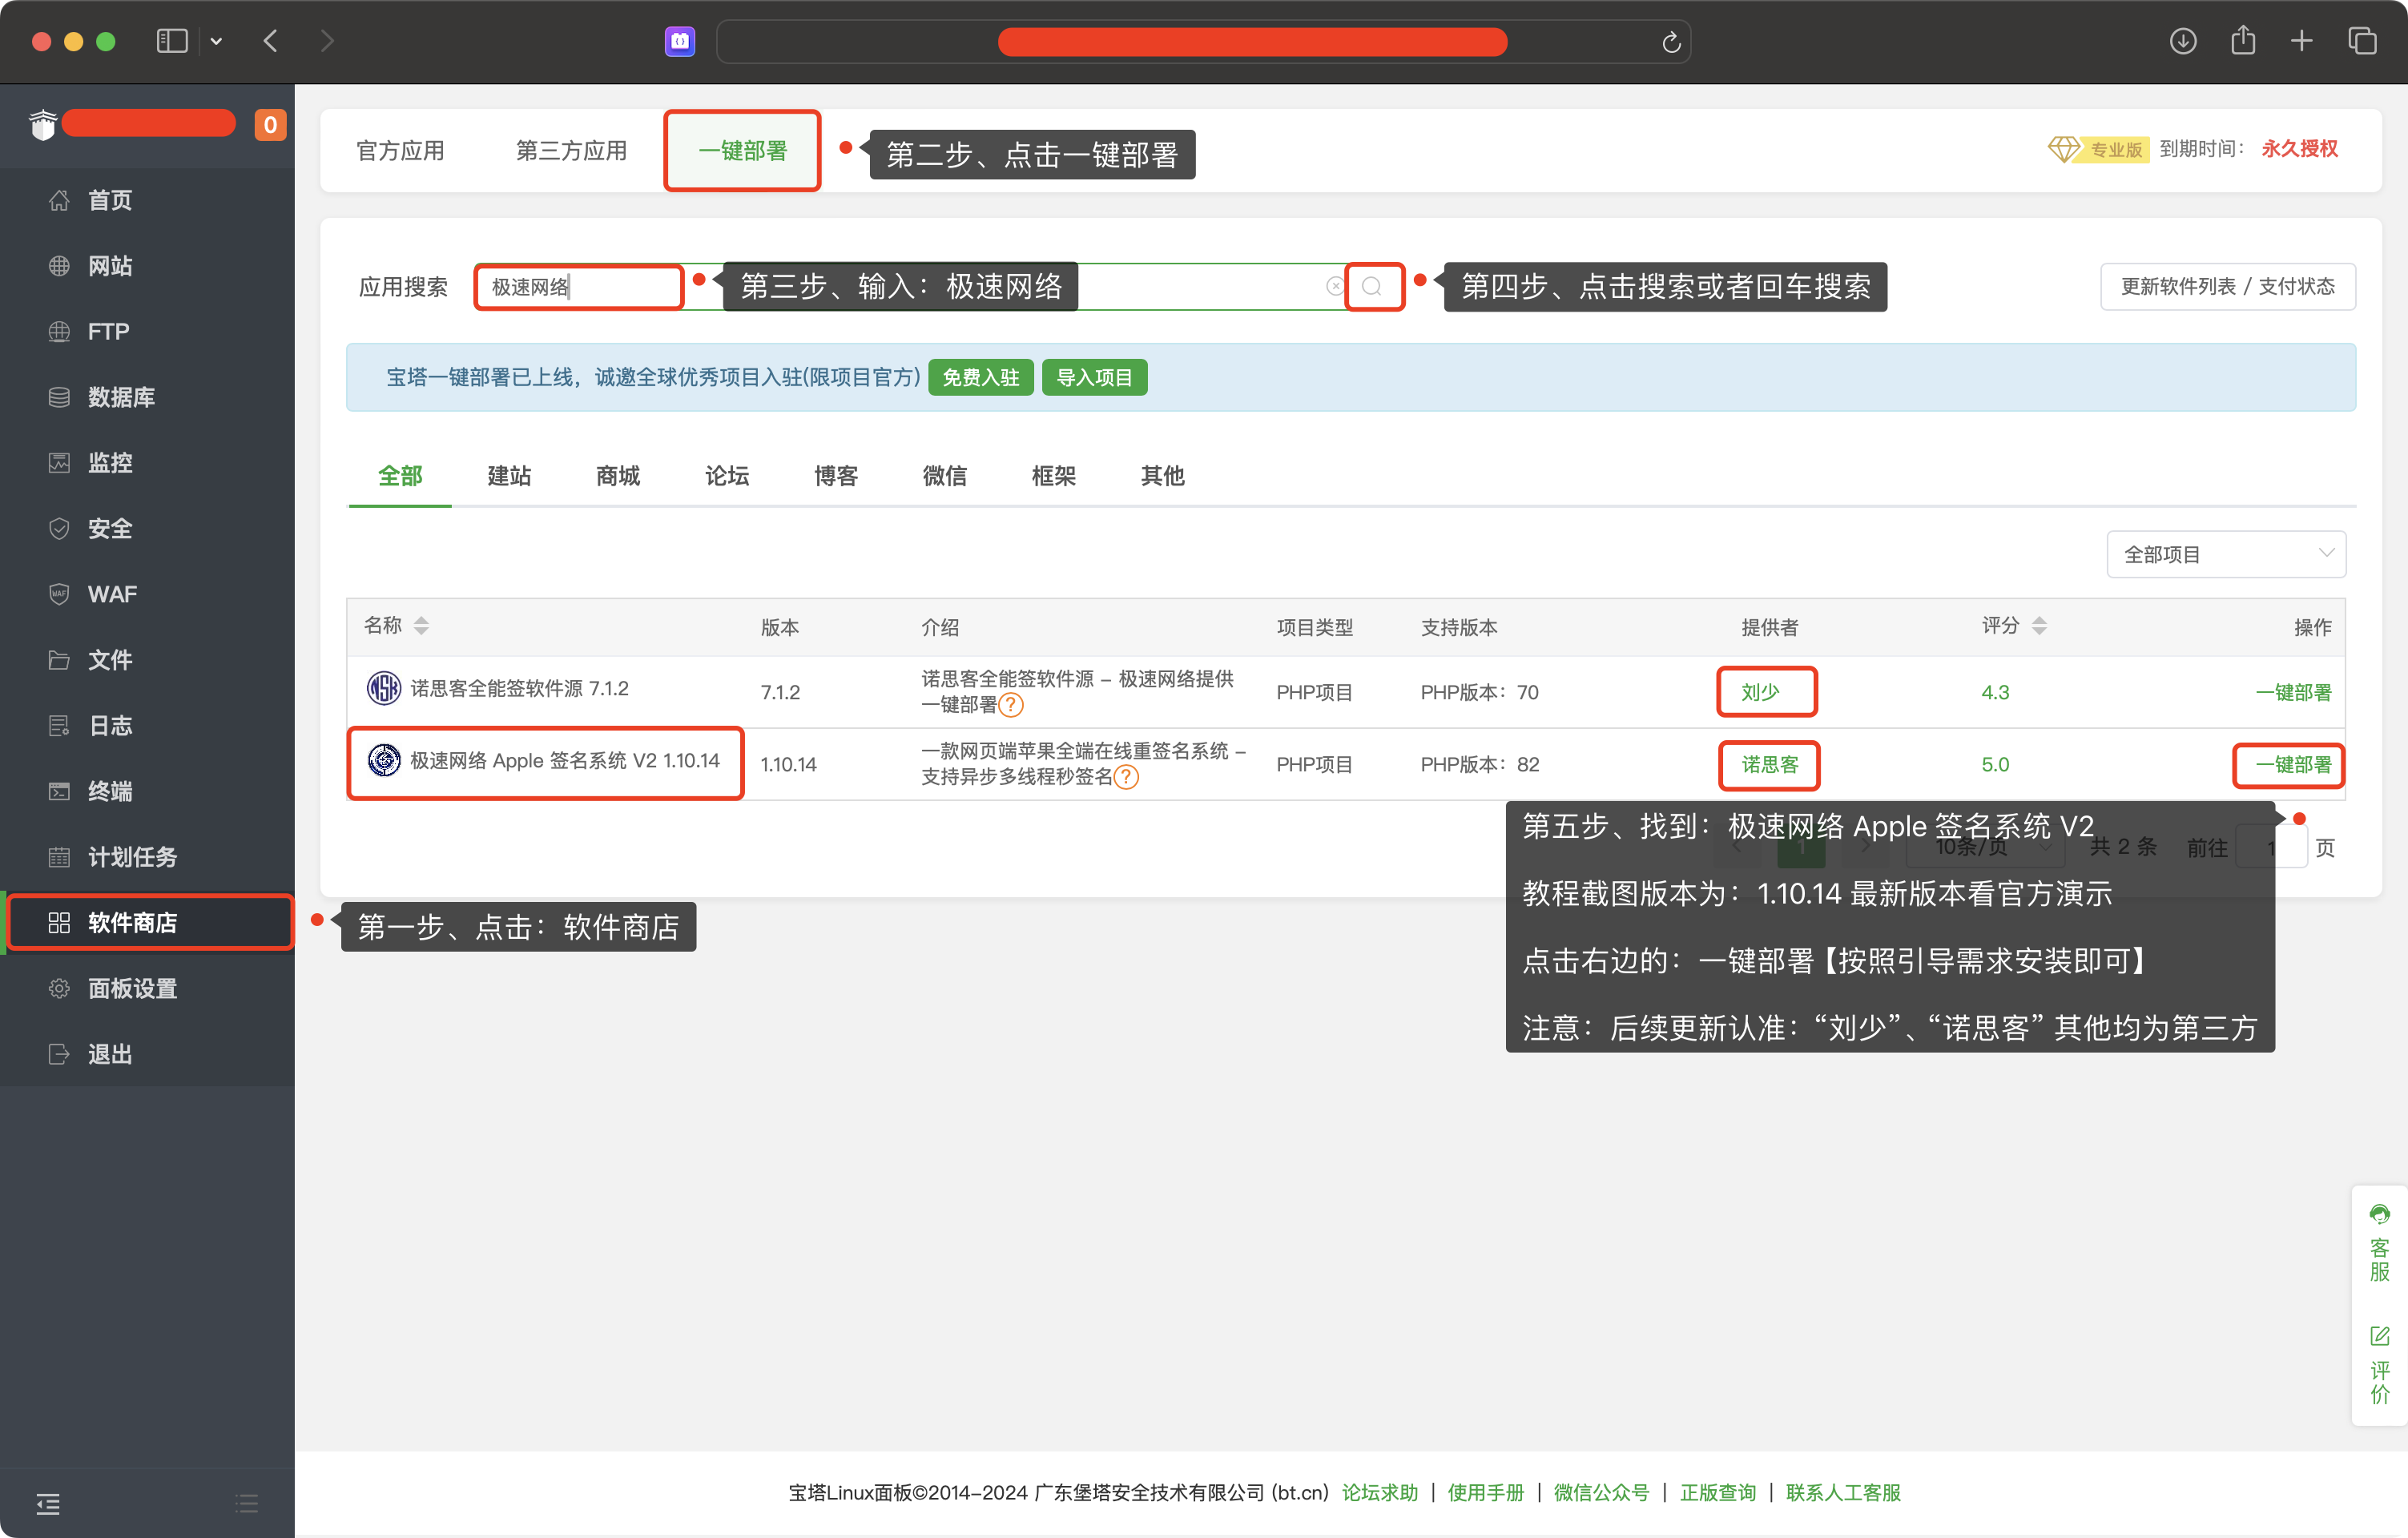Expand Safari sidebar options chevron
The height and width of the screenshot is (1538, 2408).
[x=216, y=41]
